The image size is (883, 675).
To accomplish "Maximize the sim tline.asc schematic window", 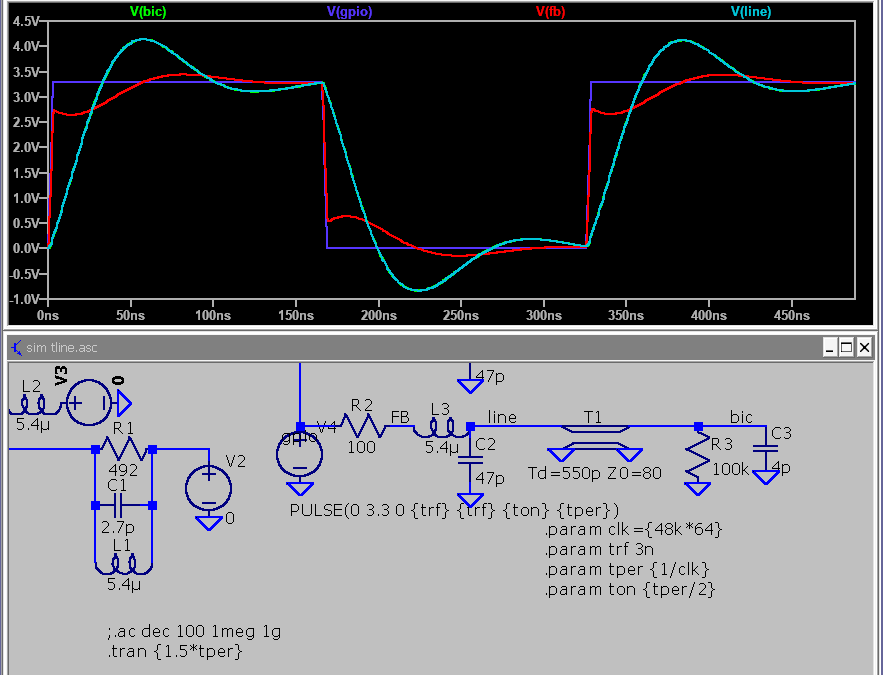I will pos(847,347).
